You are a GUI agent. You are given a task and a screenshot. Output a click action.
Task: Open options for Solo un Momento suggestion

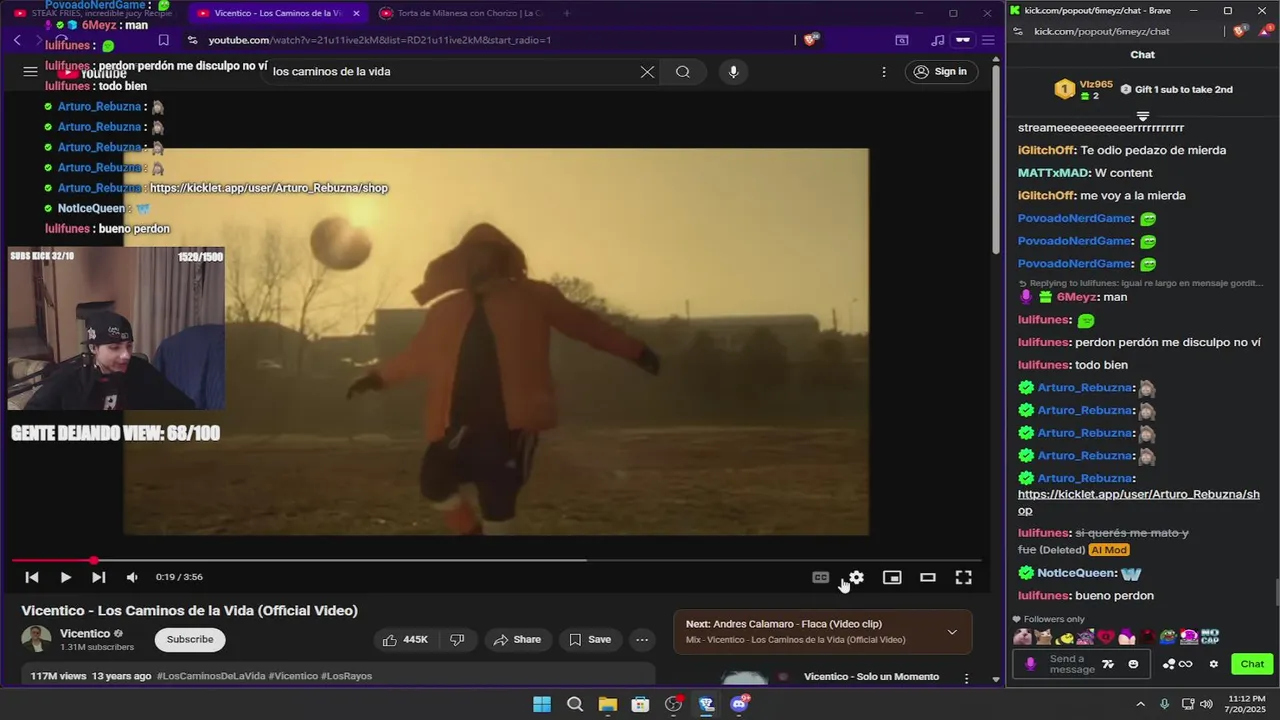966,678
